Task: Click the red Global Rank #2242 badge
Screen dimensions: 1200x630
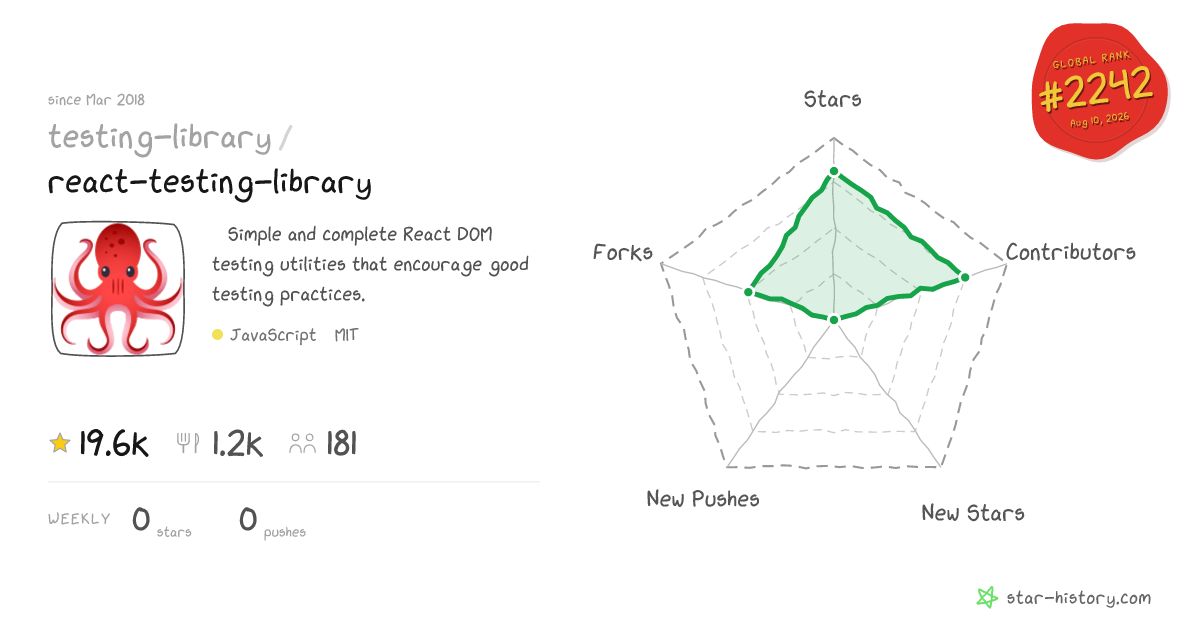Action: tap(1099, 92)
